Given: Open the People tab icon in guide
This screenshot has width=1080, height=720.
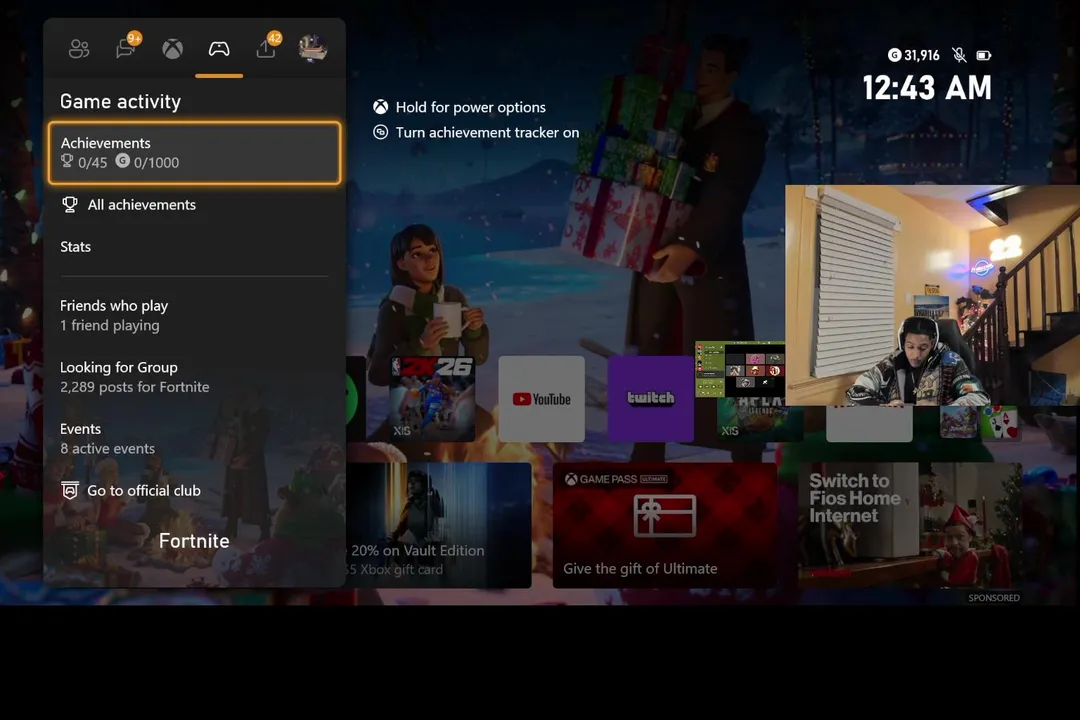Looking at the screenshot, I should coord(79,49).
